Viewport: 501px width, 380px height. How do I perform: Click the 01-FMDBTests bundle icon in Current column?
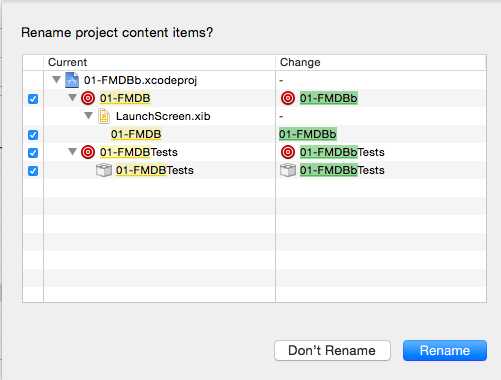[x=104, y=170]
